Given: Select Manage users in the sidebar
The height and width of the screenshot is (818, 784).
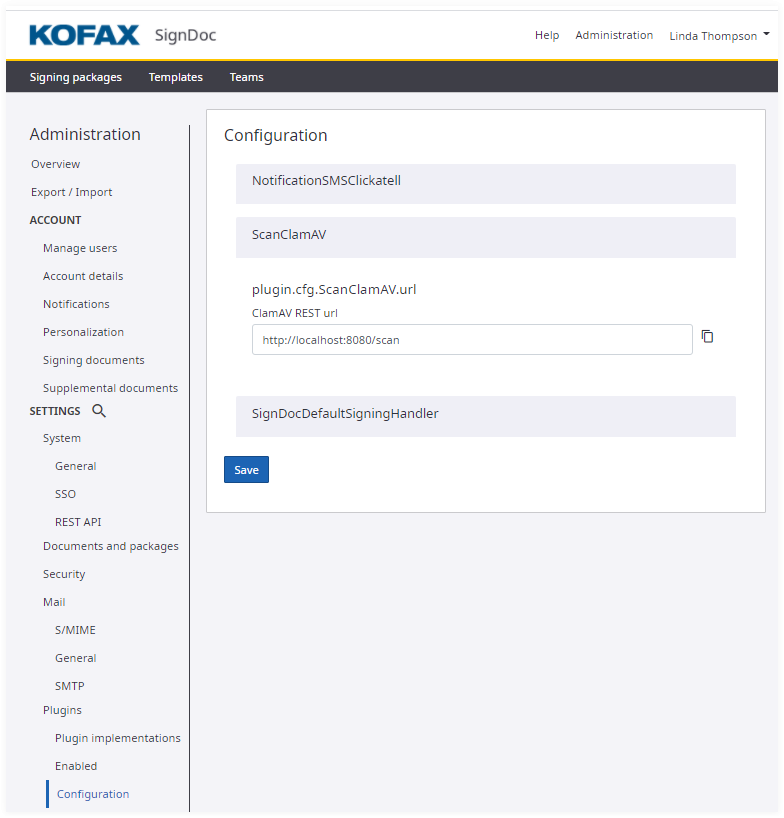Looking at the screenshot, I should tap(80, 248).
